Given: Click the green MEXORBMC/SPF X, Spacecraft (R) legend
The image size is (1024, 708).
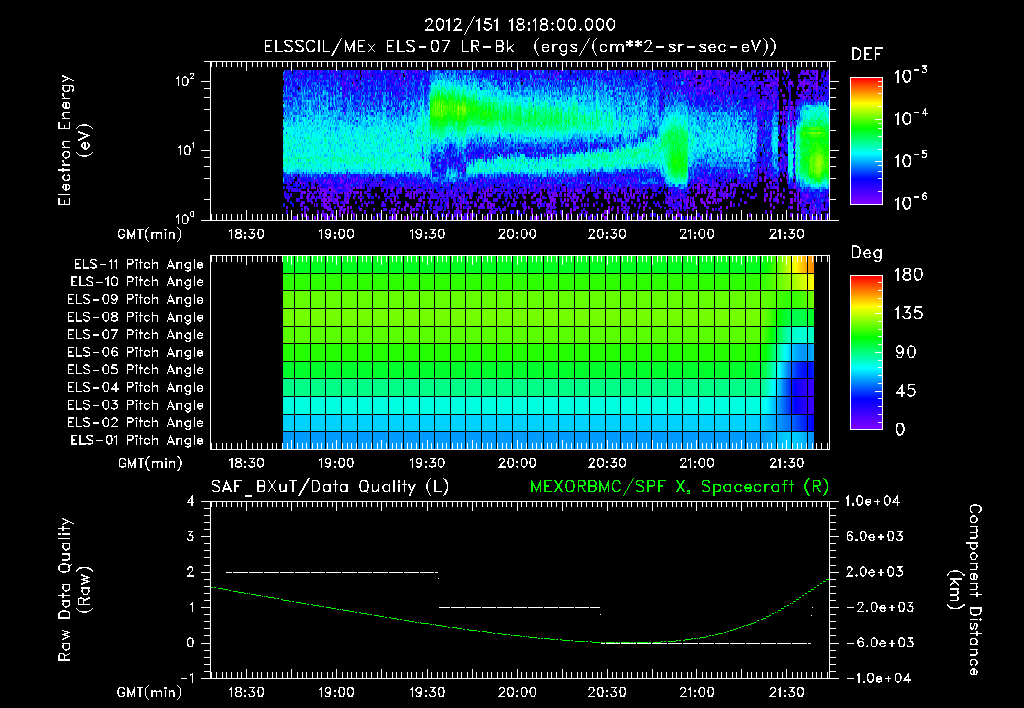Looking at the screenshot, I should pos(679,487).
